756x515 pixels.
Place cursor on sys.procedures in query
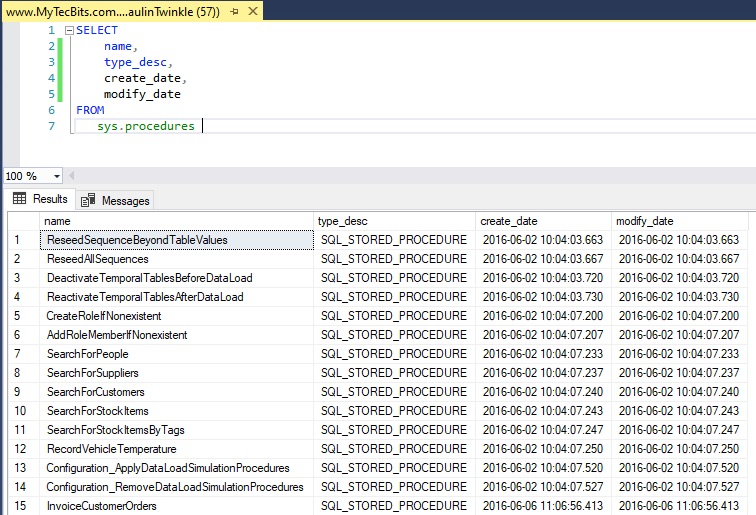146,126
